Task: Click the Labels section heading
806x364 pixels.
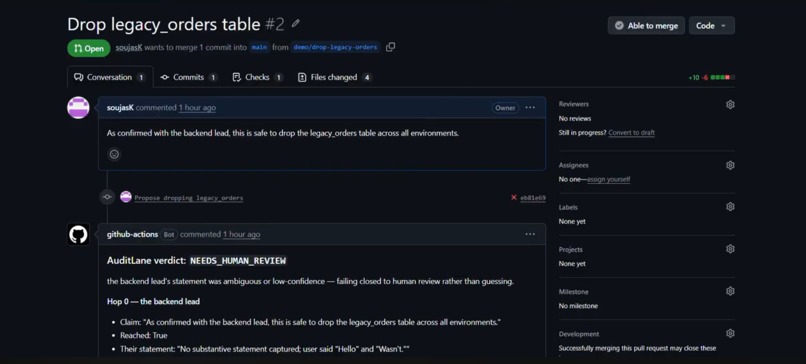Action: point(568,207)
